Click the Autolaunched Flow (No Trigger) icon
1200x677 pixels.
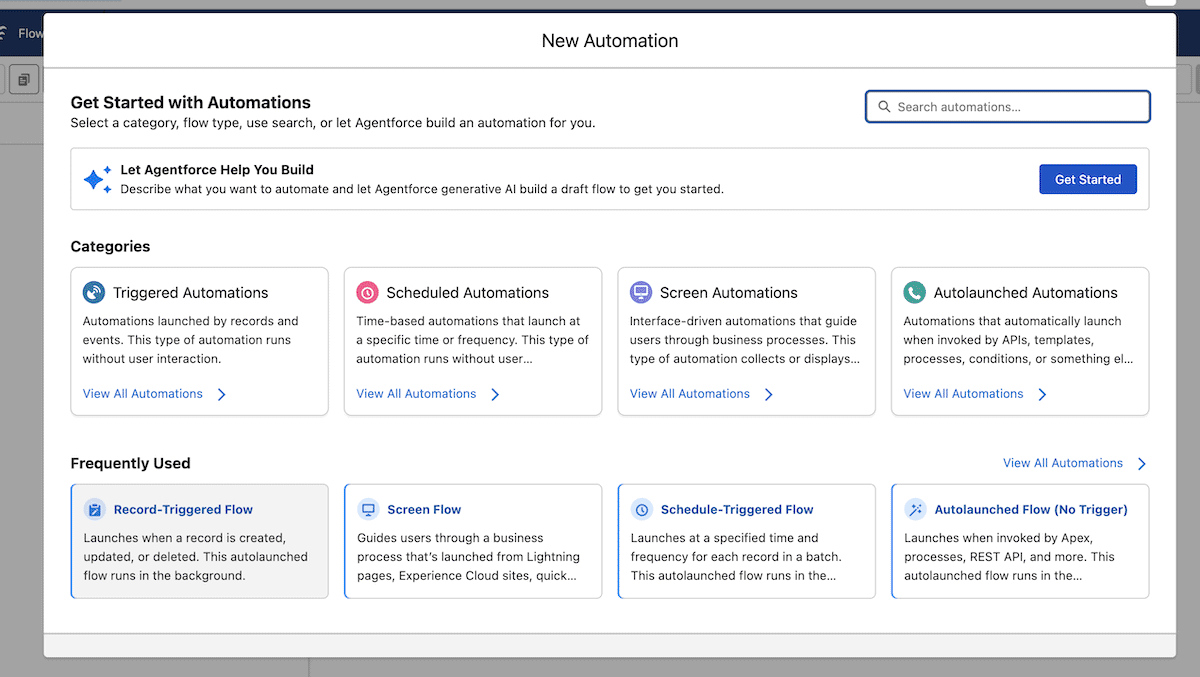pyautogui.click(x=915, y=510)
